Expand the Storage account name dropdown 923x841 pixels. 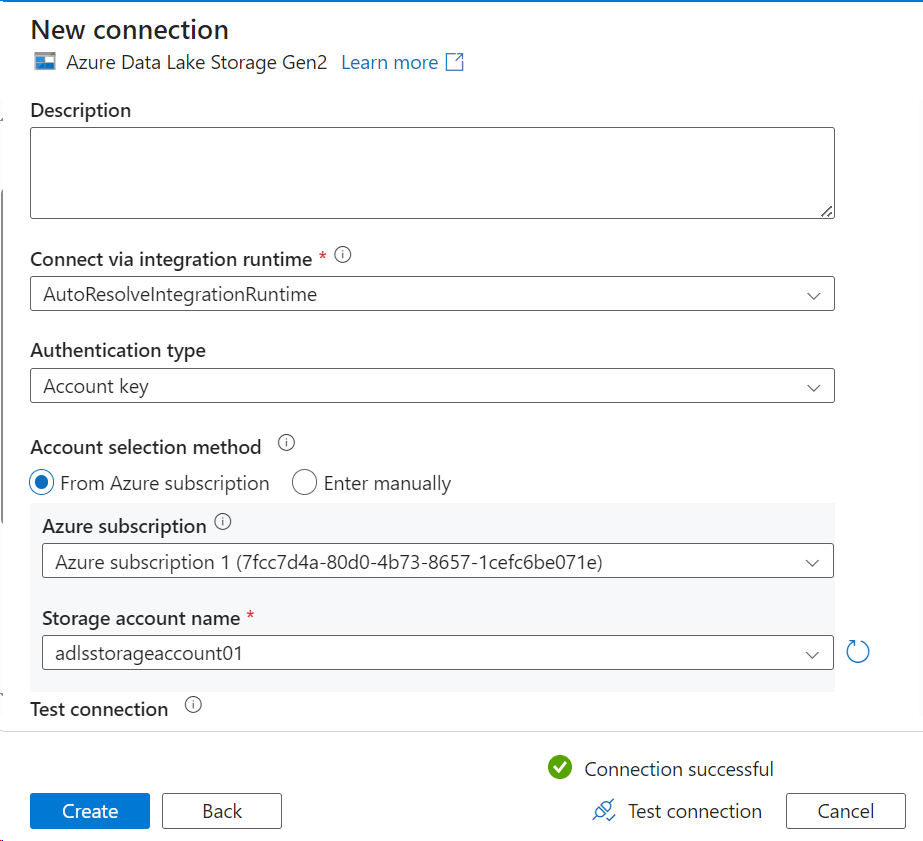coord(813,652)
